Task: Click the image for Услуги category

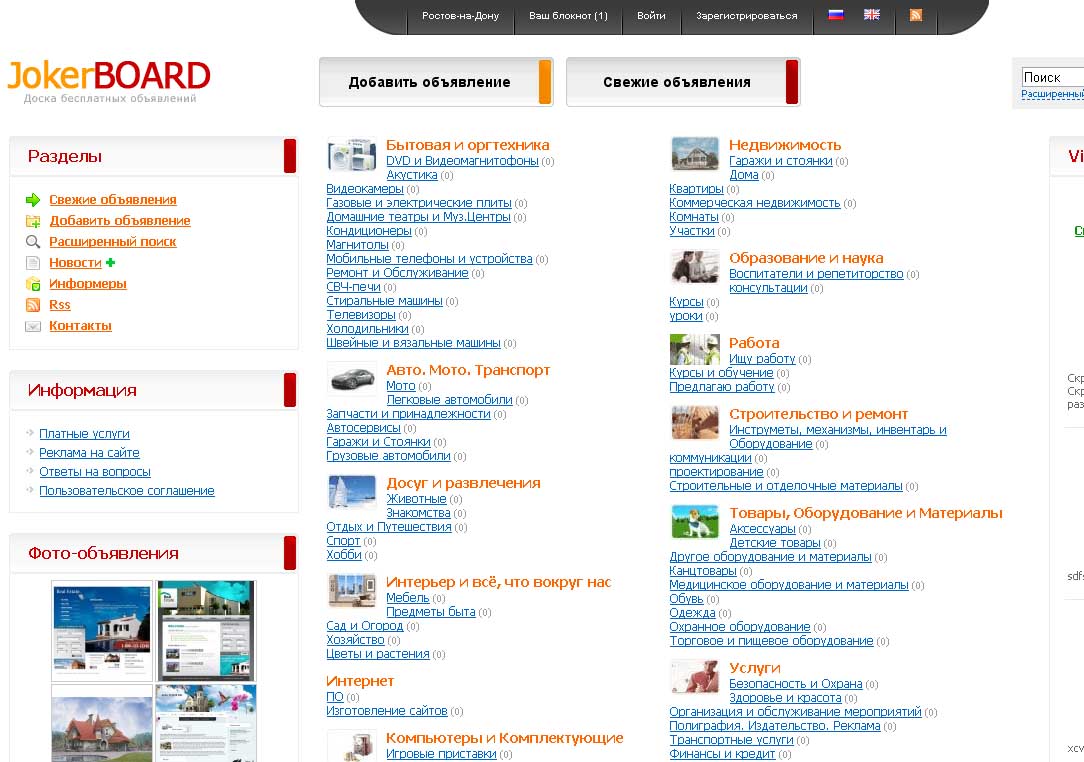Action: click(695, 676)
